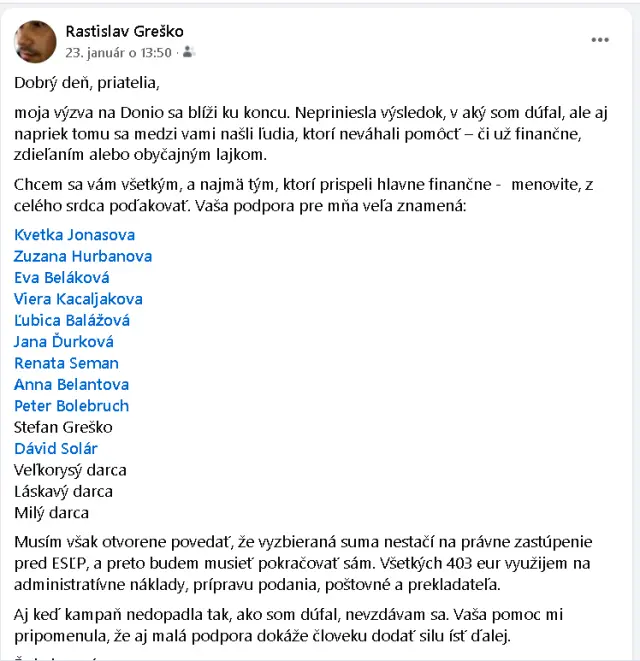Click the Láskavý darca line
The image size is (640, 661).
coord(63,491)
